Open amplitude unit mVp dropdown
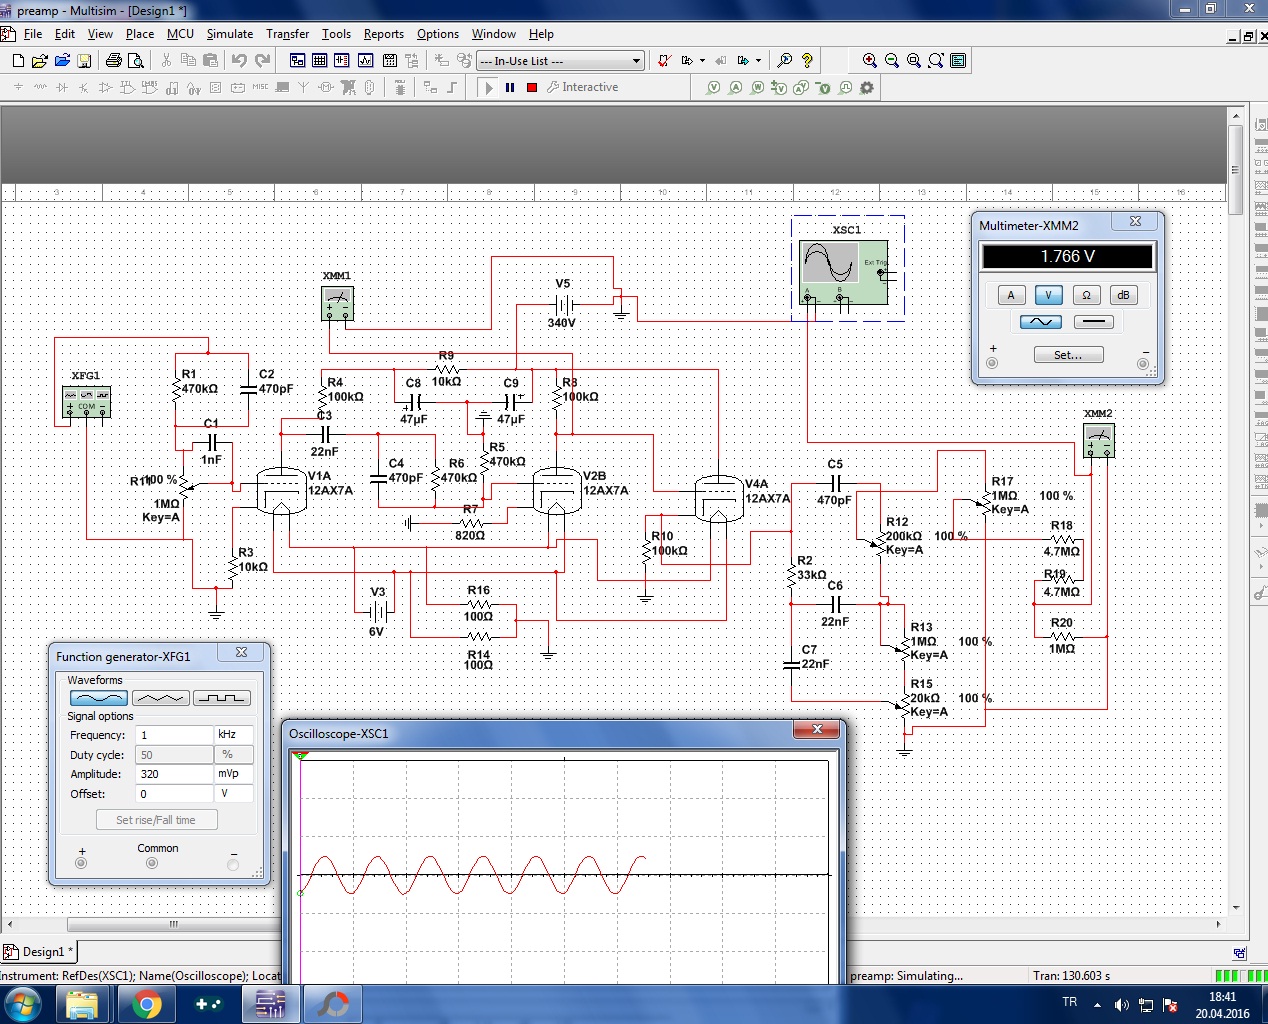Viewport: 1268px width, 1024px height. click(x=234, y=774)
